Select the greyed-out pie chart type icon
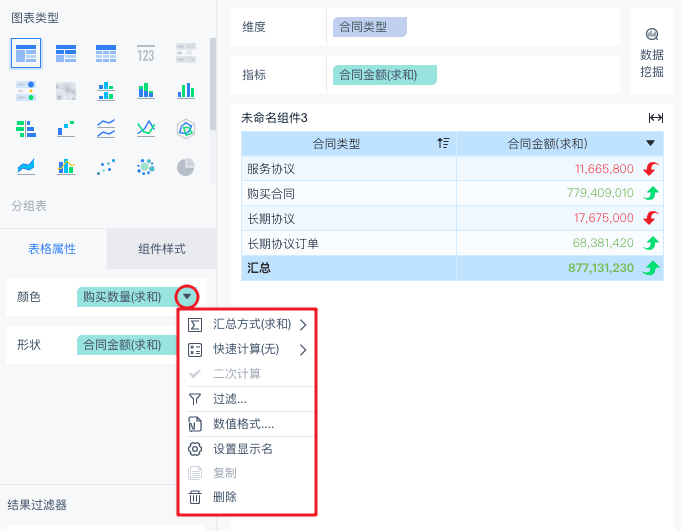Screen dimensions: 681x531 [x=186, y=167]
